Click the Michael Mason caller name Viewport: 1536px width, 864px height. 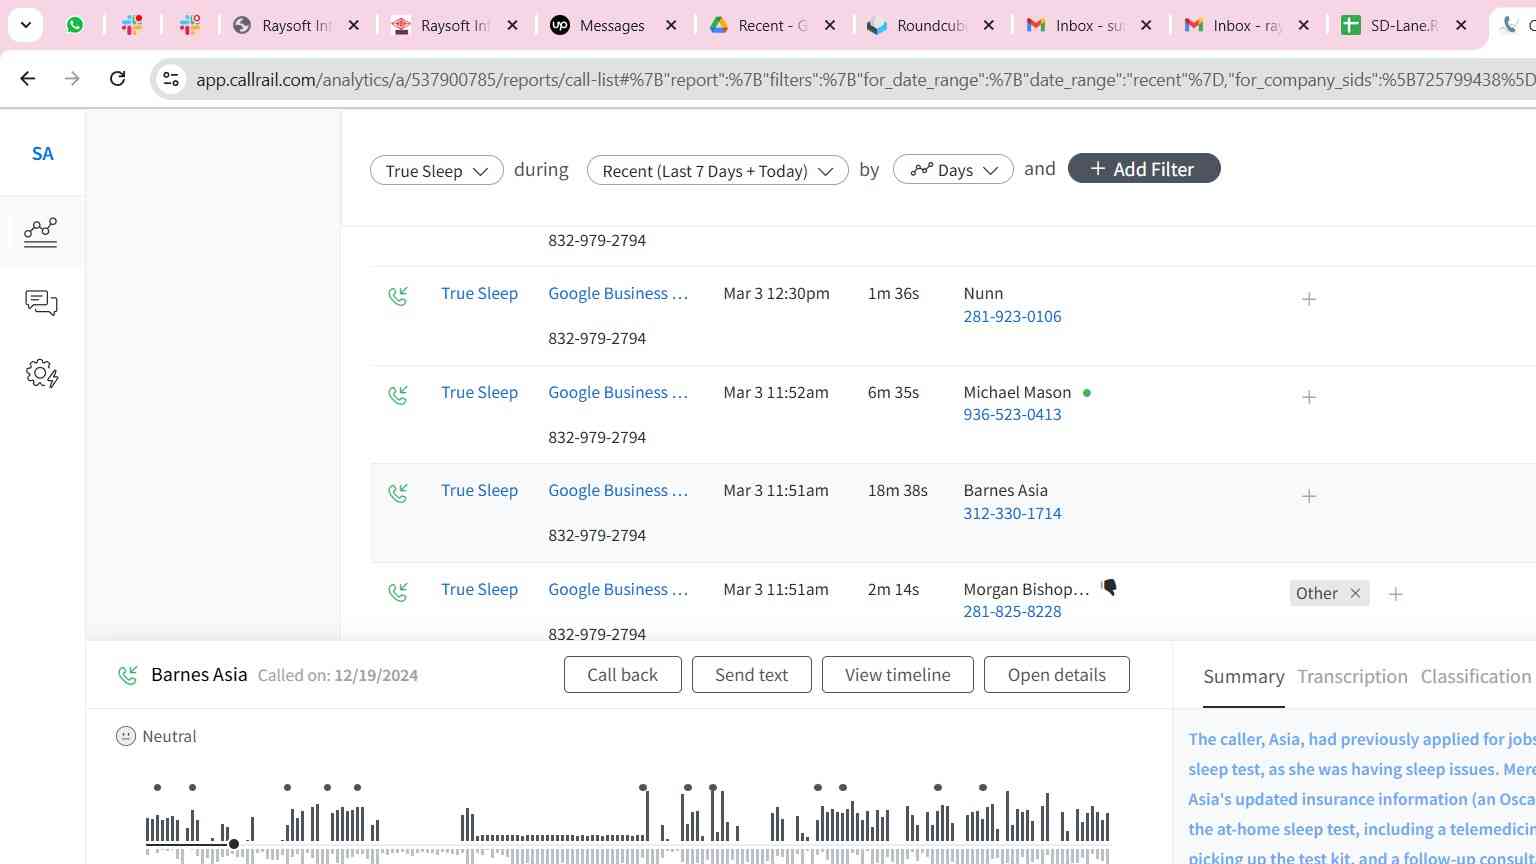click(1017, 392)
